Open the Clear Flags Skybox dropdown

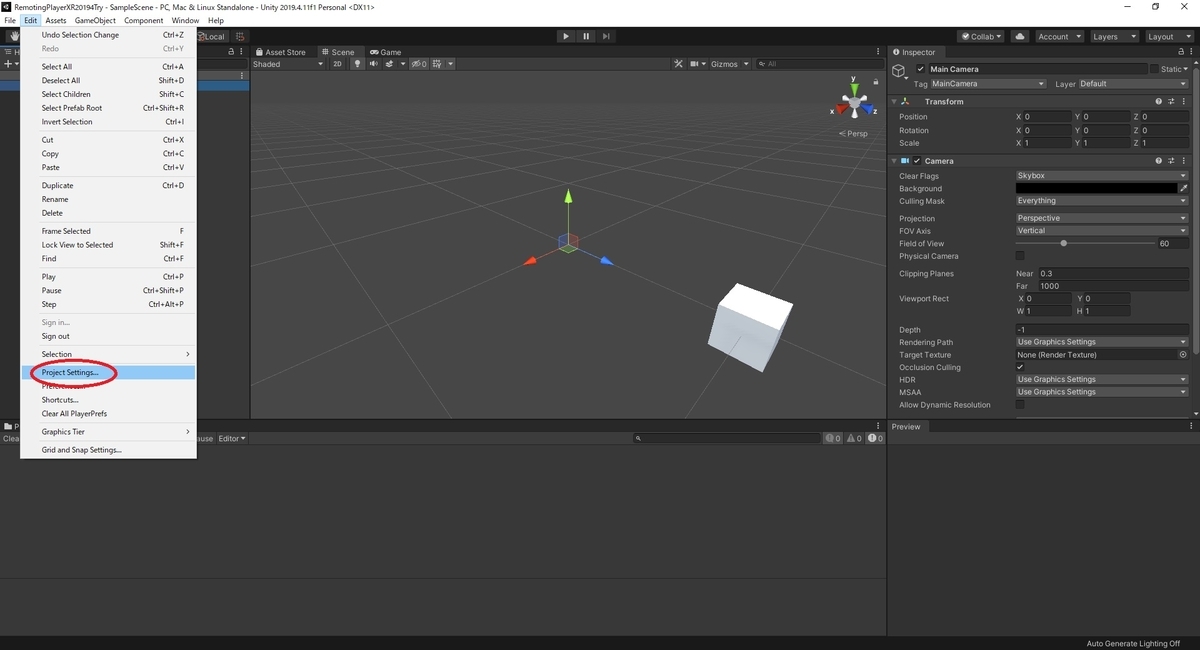point(1102,176)
